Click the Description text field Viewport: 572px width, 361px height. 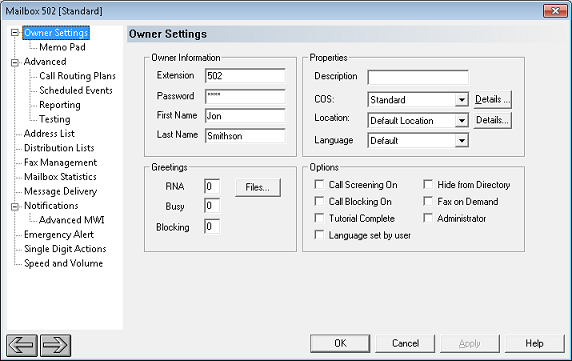pyautogui.click(x=418, y=77)
